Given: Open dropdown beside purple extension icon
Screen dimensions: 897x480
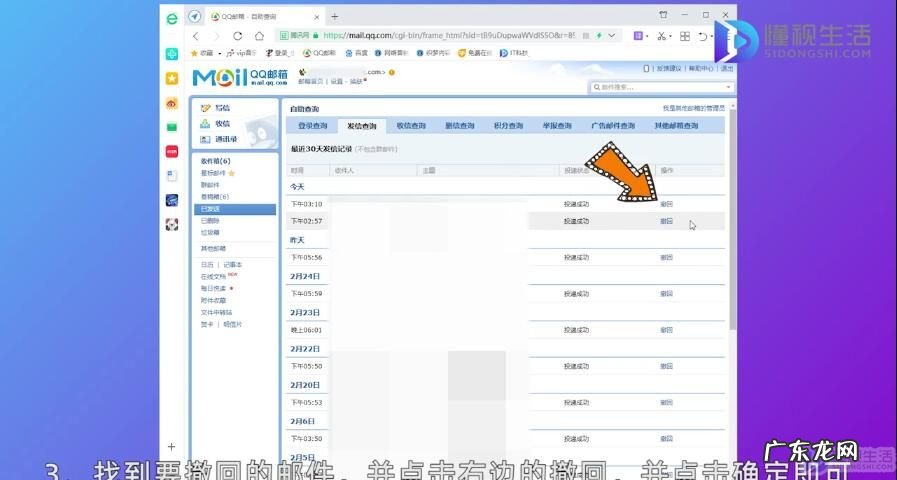Looking at the screenshot, I should 647,36.
